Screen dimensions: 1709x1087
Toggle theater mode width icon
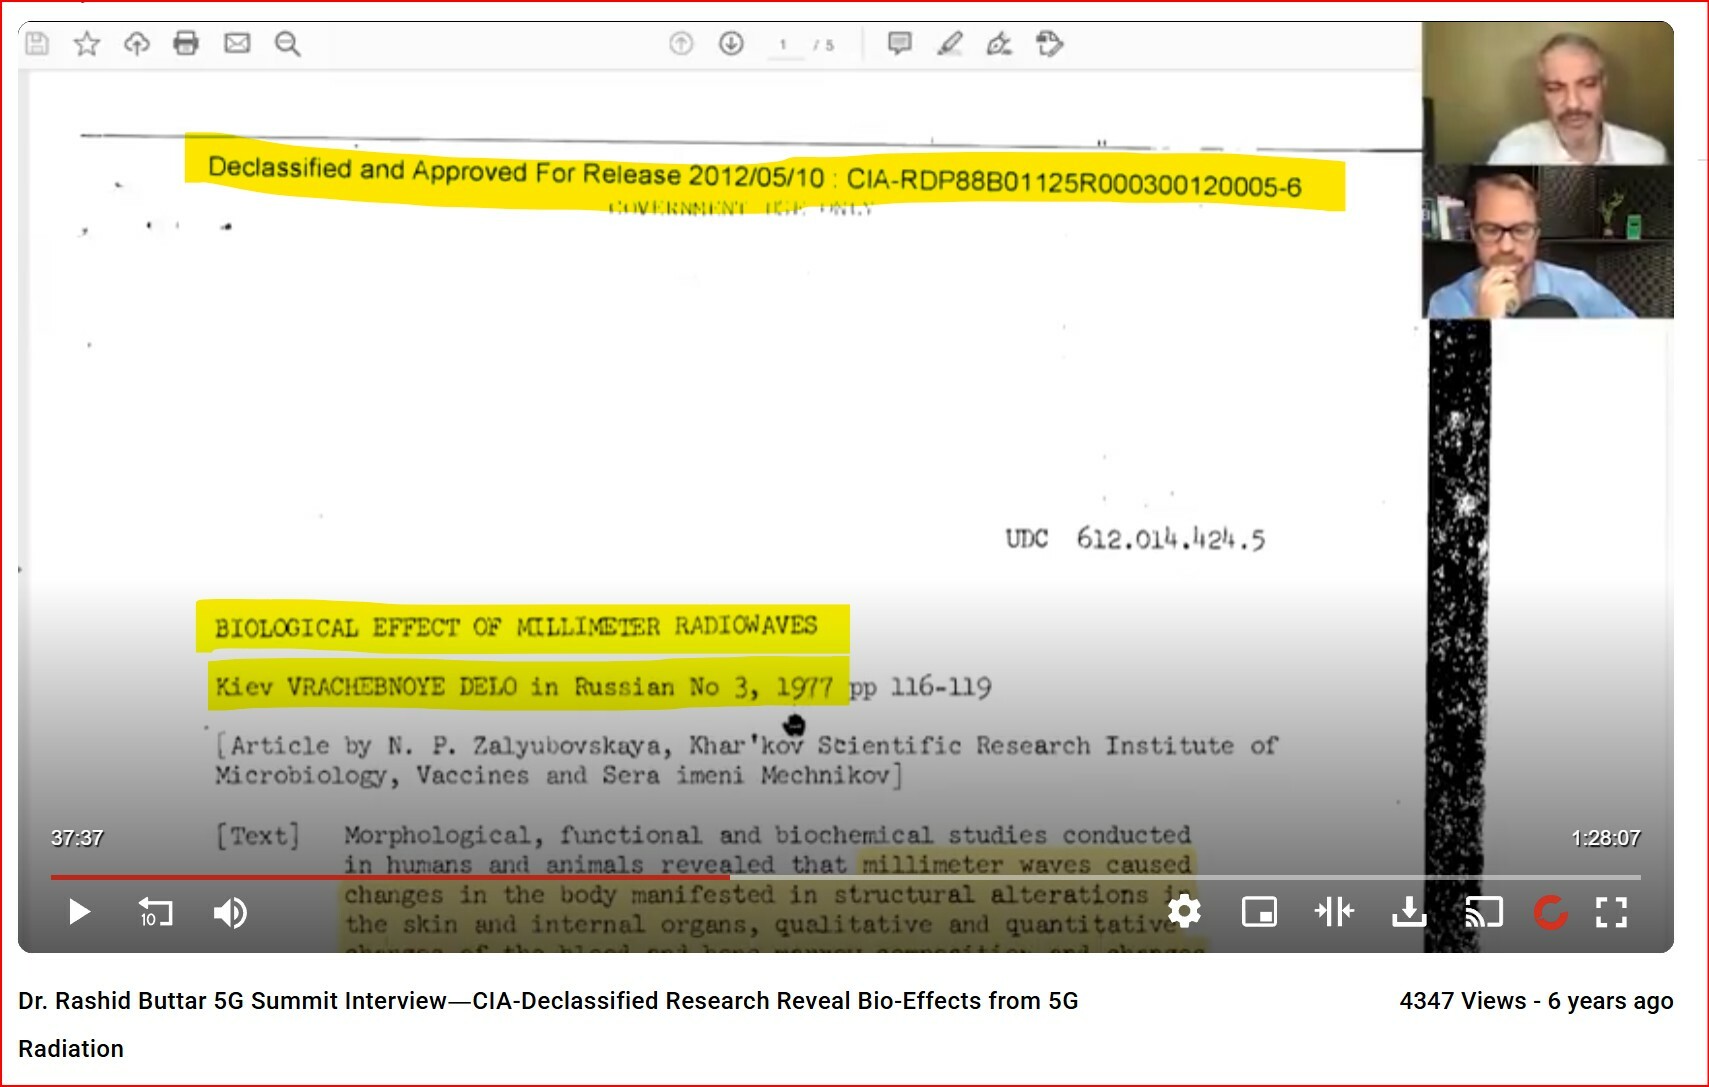pyautogui.click(x=1334, y=912)
